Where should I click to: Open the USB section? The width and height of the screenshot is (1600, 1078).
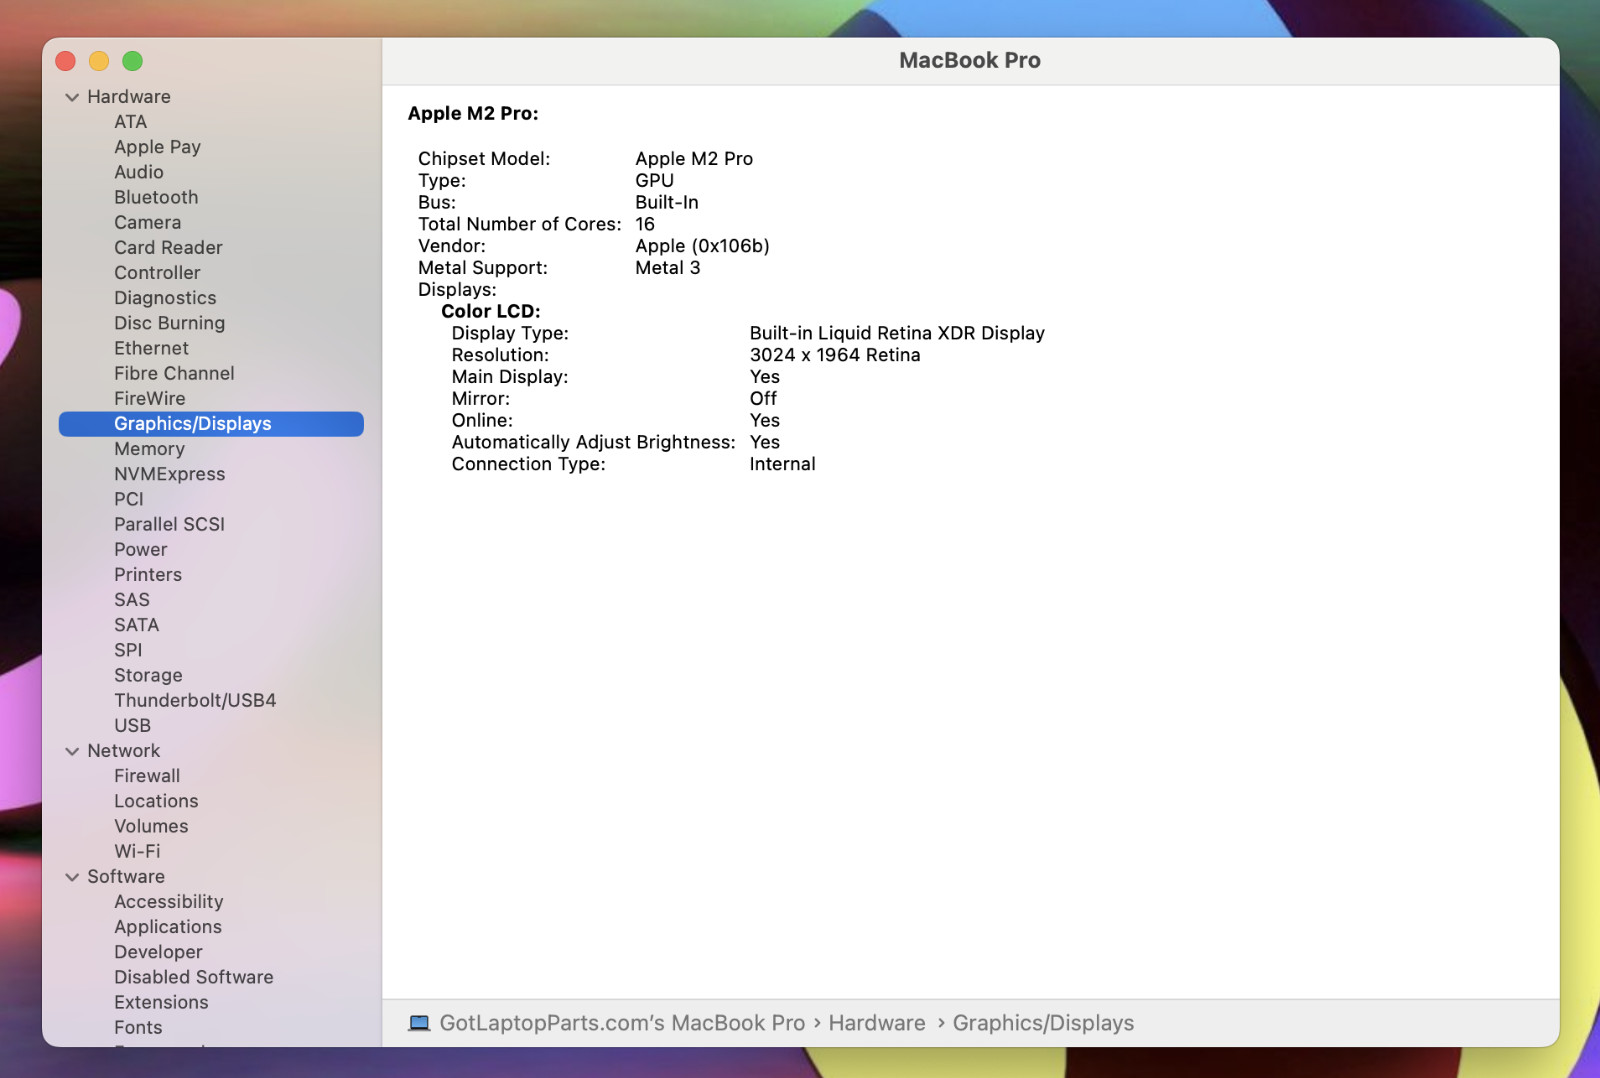(x=132, y=725)
